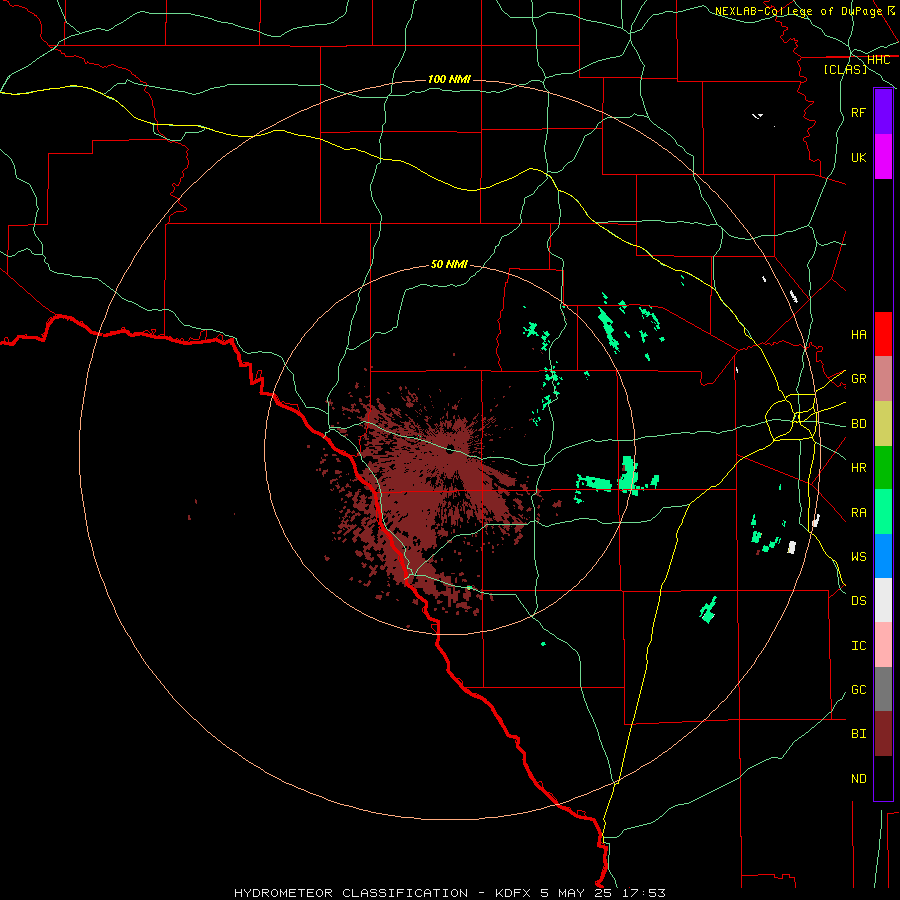Click the 'KDFX' station identifier in the caption
900x900 pixels.
[x=513, y=893]
